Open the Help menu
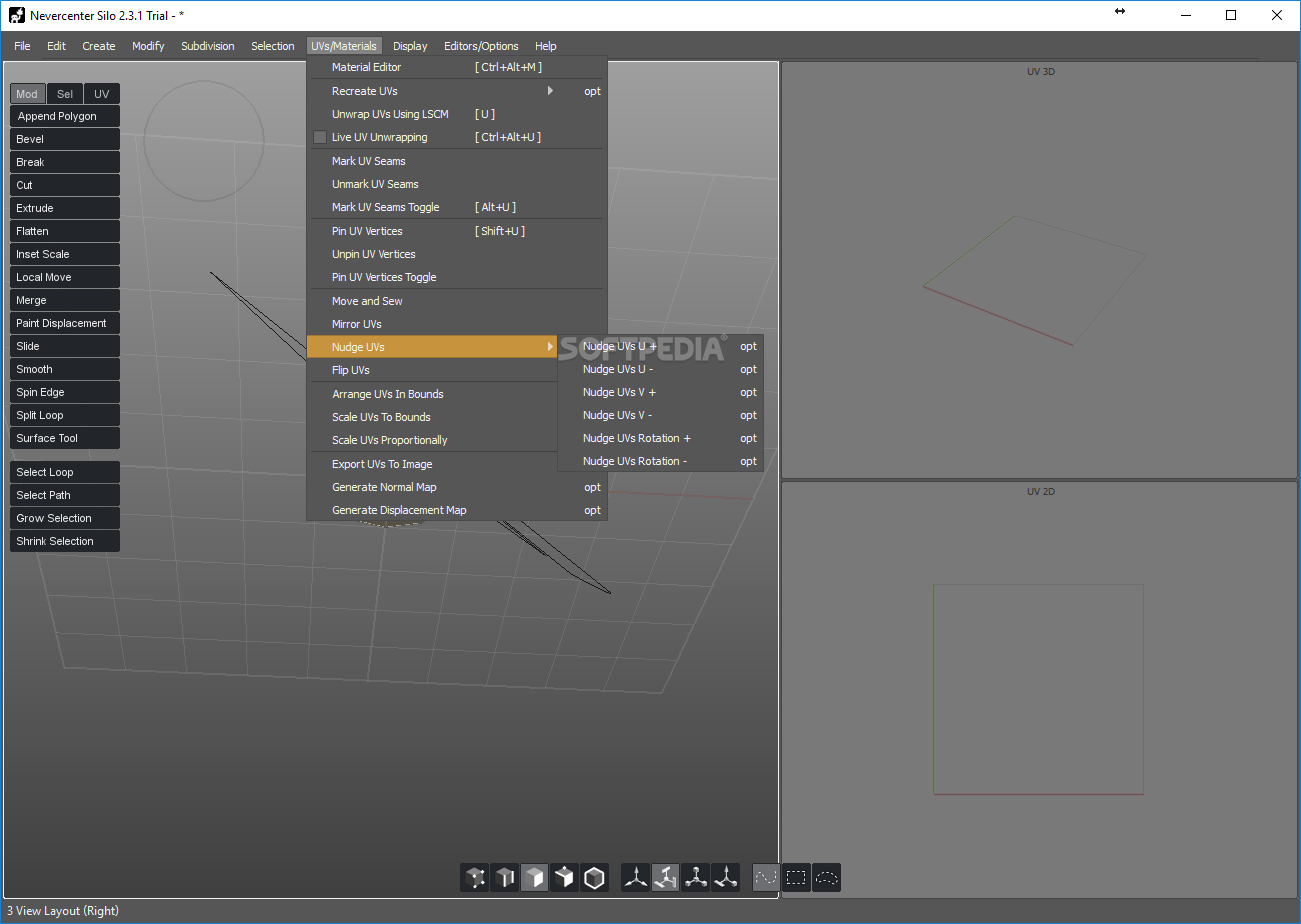 click(x=545, y=46)
